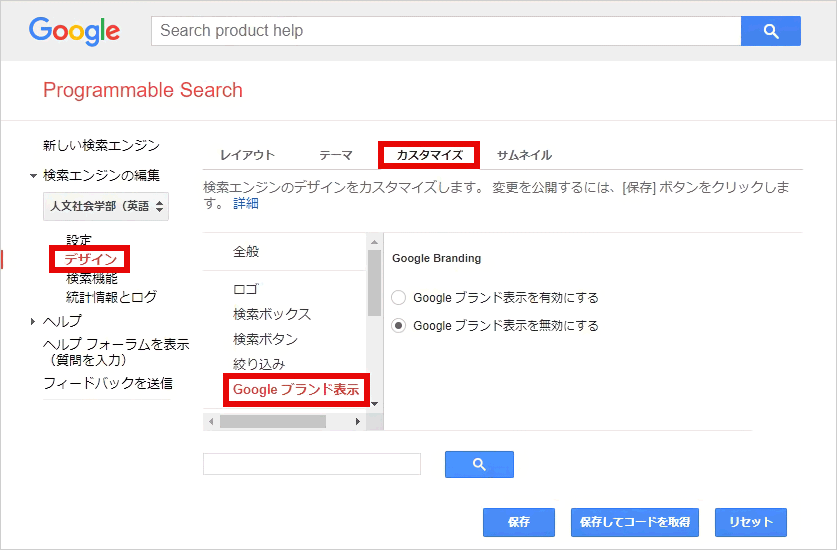Click the horizontal scroll right arrow
Image resolution: width=837 pixels, height=550 pixels.
pos(358,421)
